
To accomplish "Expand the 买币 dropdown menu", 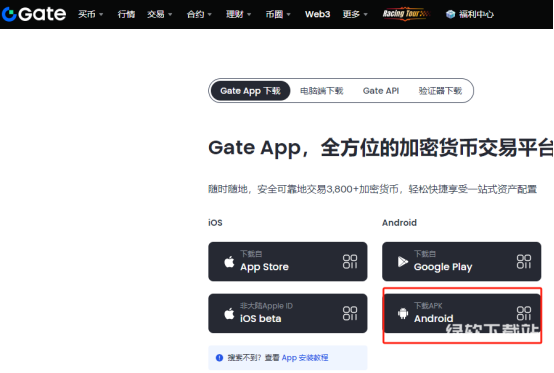I will (x=90, y=14).
